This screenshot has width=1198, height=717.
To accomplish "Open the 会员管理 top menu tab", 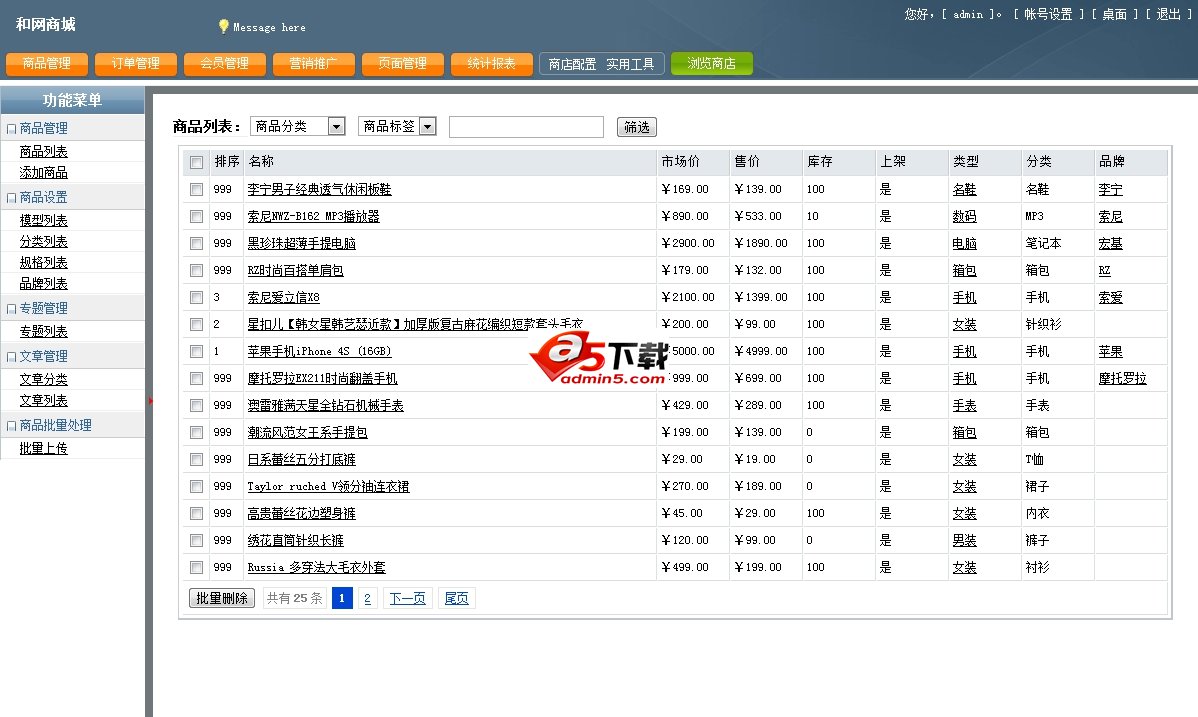I will [x=225, y=63].
